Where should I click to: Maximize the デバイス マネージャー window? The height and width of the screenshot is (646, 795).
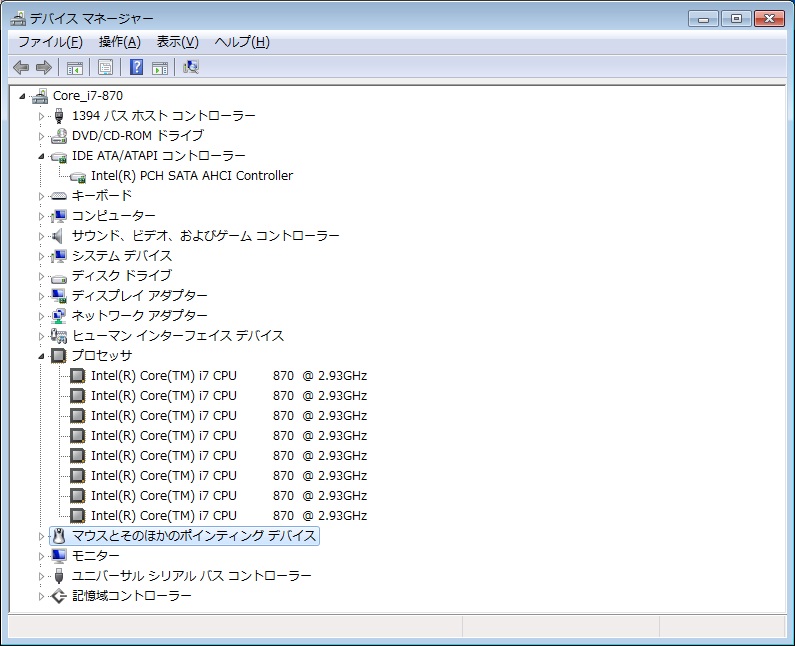736,19
